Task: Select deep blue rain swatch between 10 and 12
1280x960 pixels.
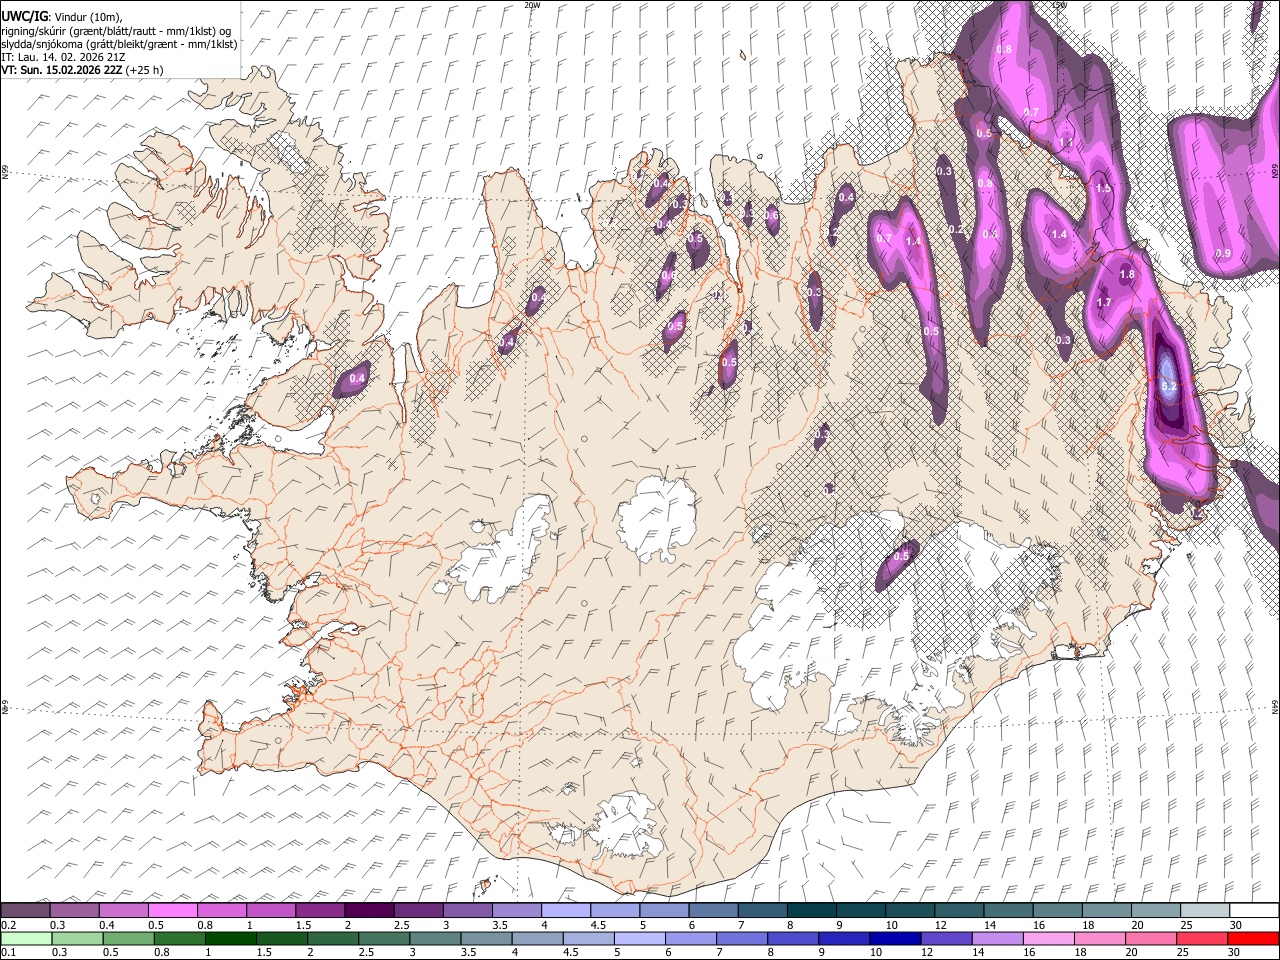Action: pyautogui.click(x=895, y=938)
